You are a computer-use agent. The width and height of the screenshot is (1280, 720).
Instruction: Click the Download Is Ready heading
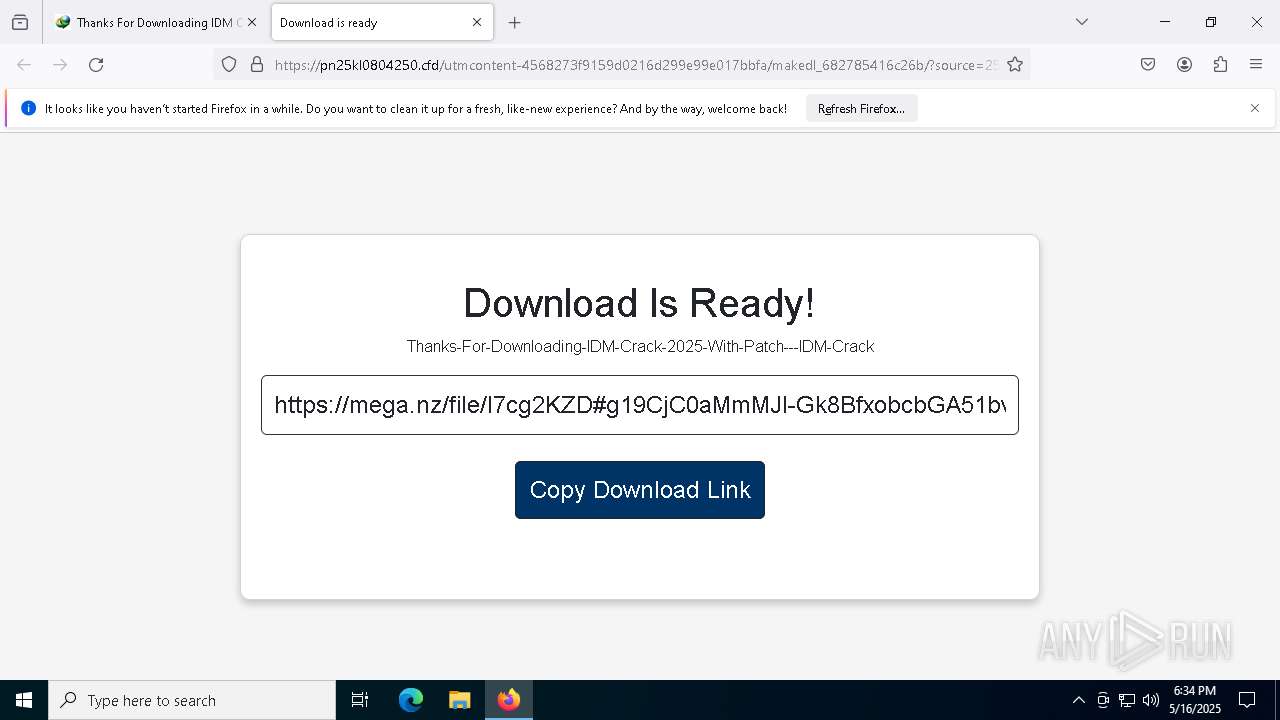640,303
